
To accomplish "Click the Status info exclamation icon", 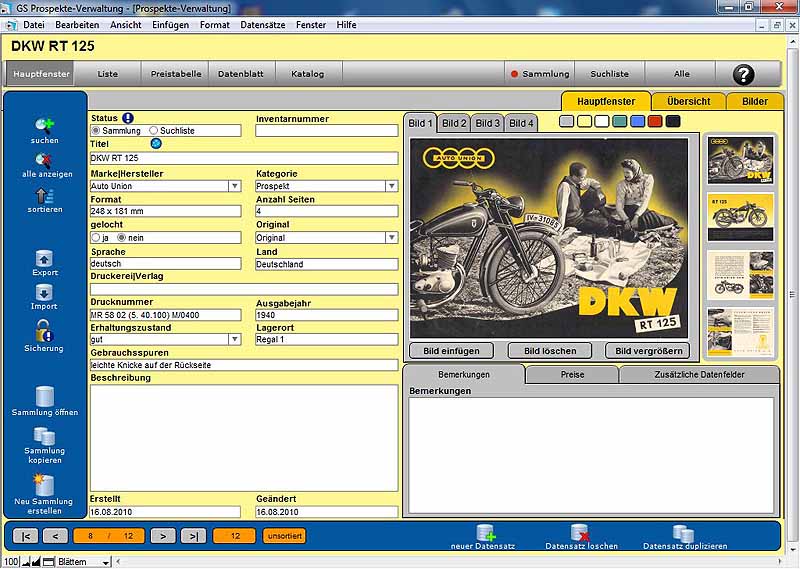I will (x=128, y=118).
